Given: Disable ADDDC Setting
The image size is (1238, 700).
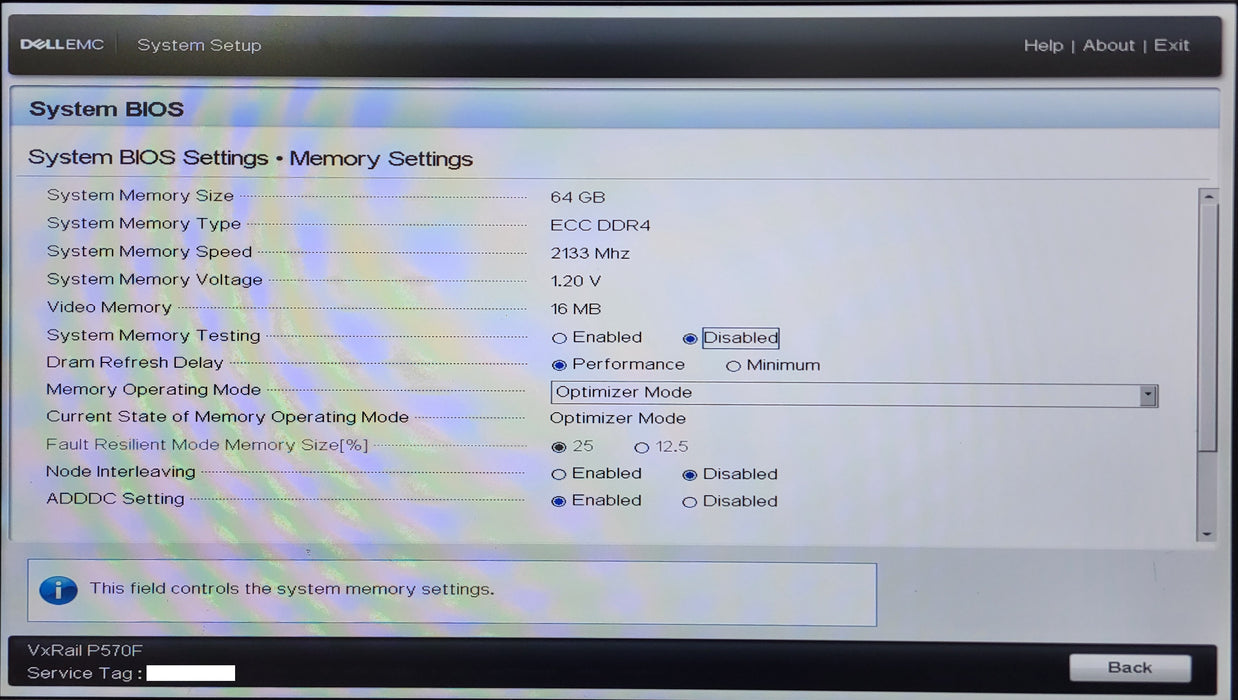Looking at the screenshot, I should click(x=689, y=502).
